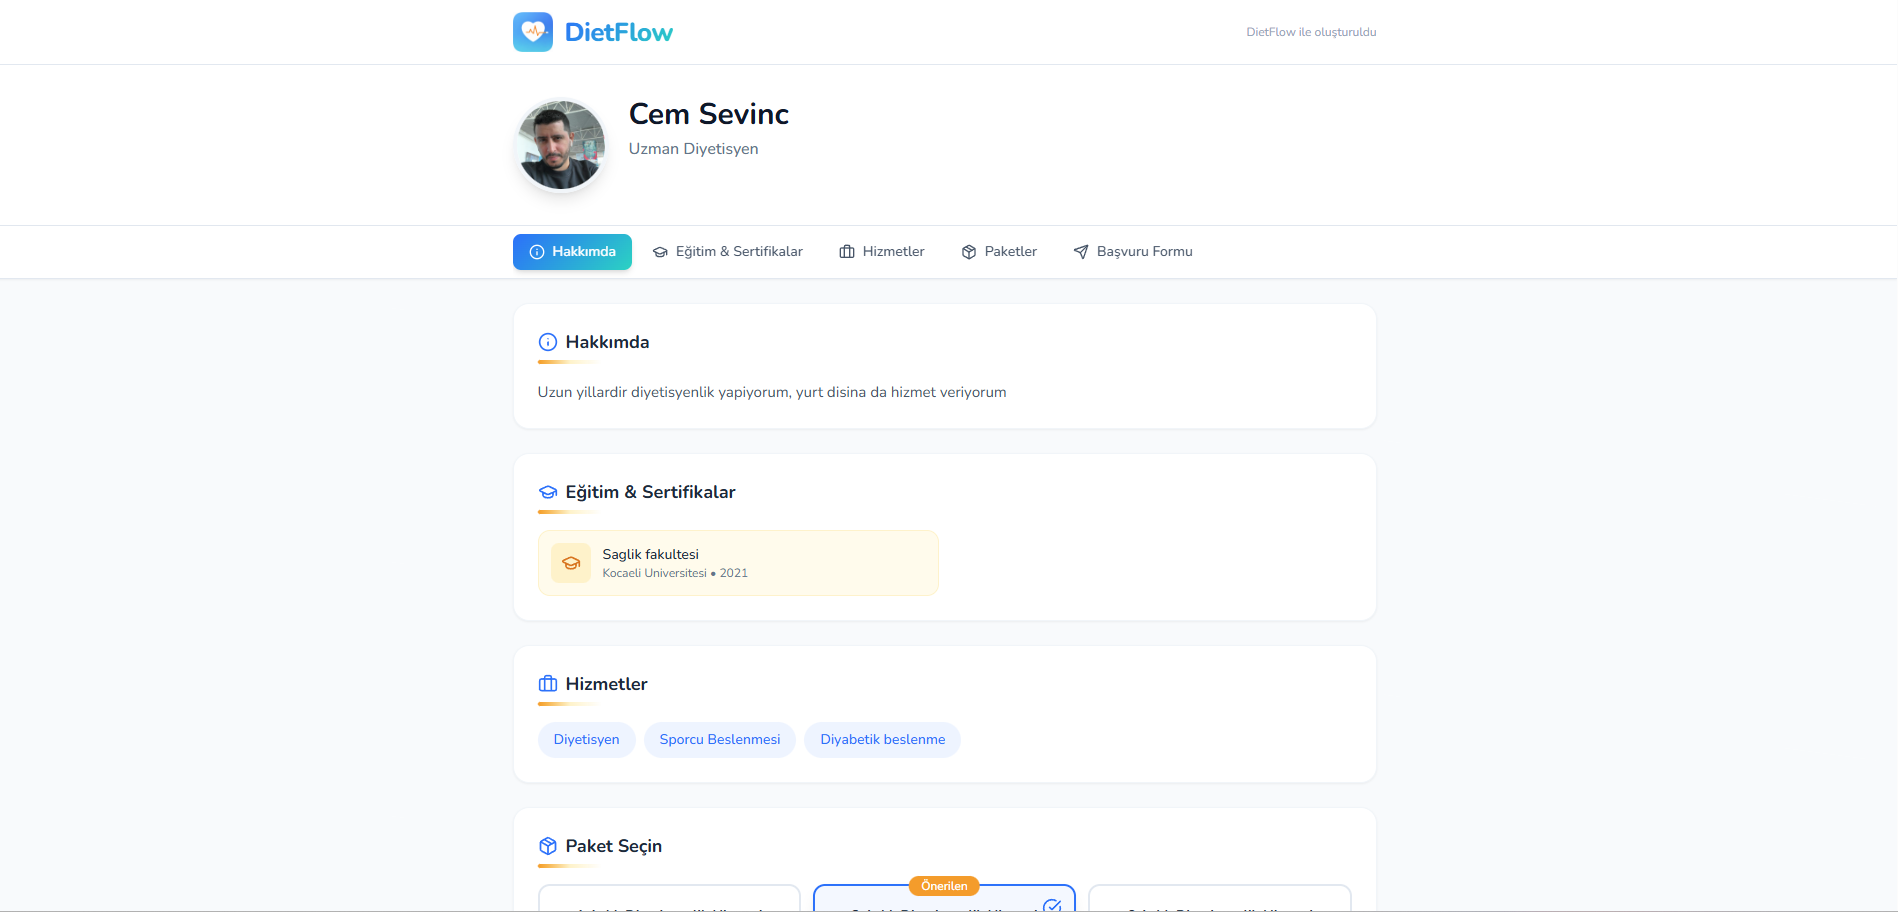Viewport: 1898px width, 912px height.
Task: Click the DietFlow heart logo icon
Action: click(x=532, y=32)
